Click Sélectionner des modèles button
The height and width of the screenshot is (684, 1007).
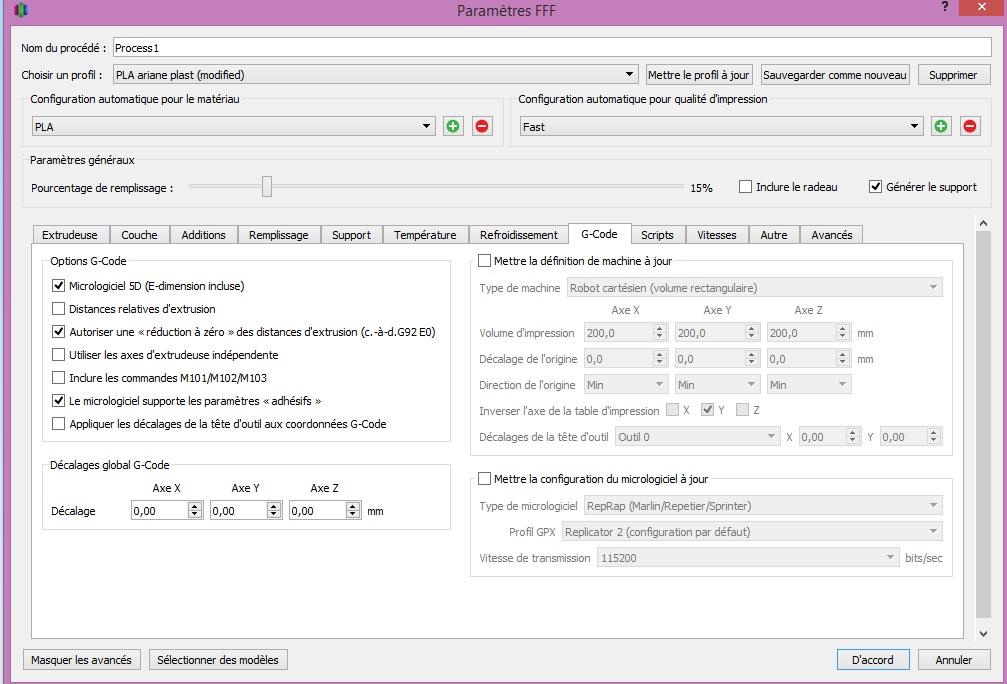click(x=218, y=660)
